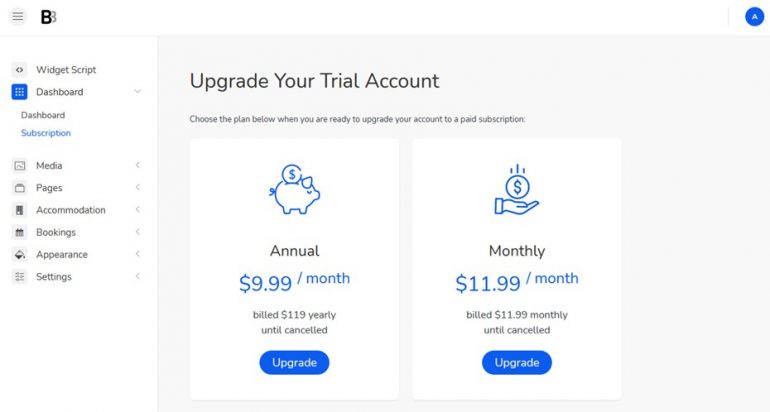The width and height of the screenshot is (770, 412).
Task: Click the Annual piggy bank illustration
Action: [x=294, y=189]
